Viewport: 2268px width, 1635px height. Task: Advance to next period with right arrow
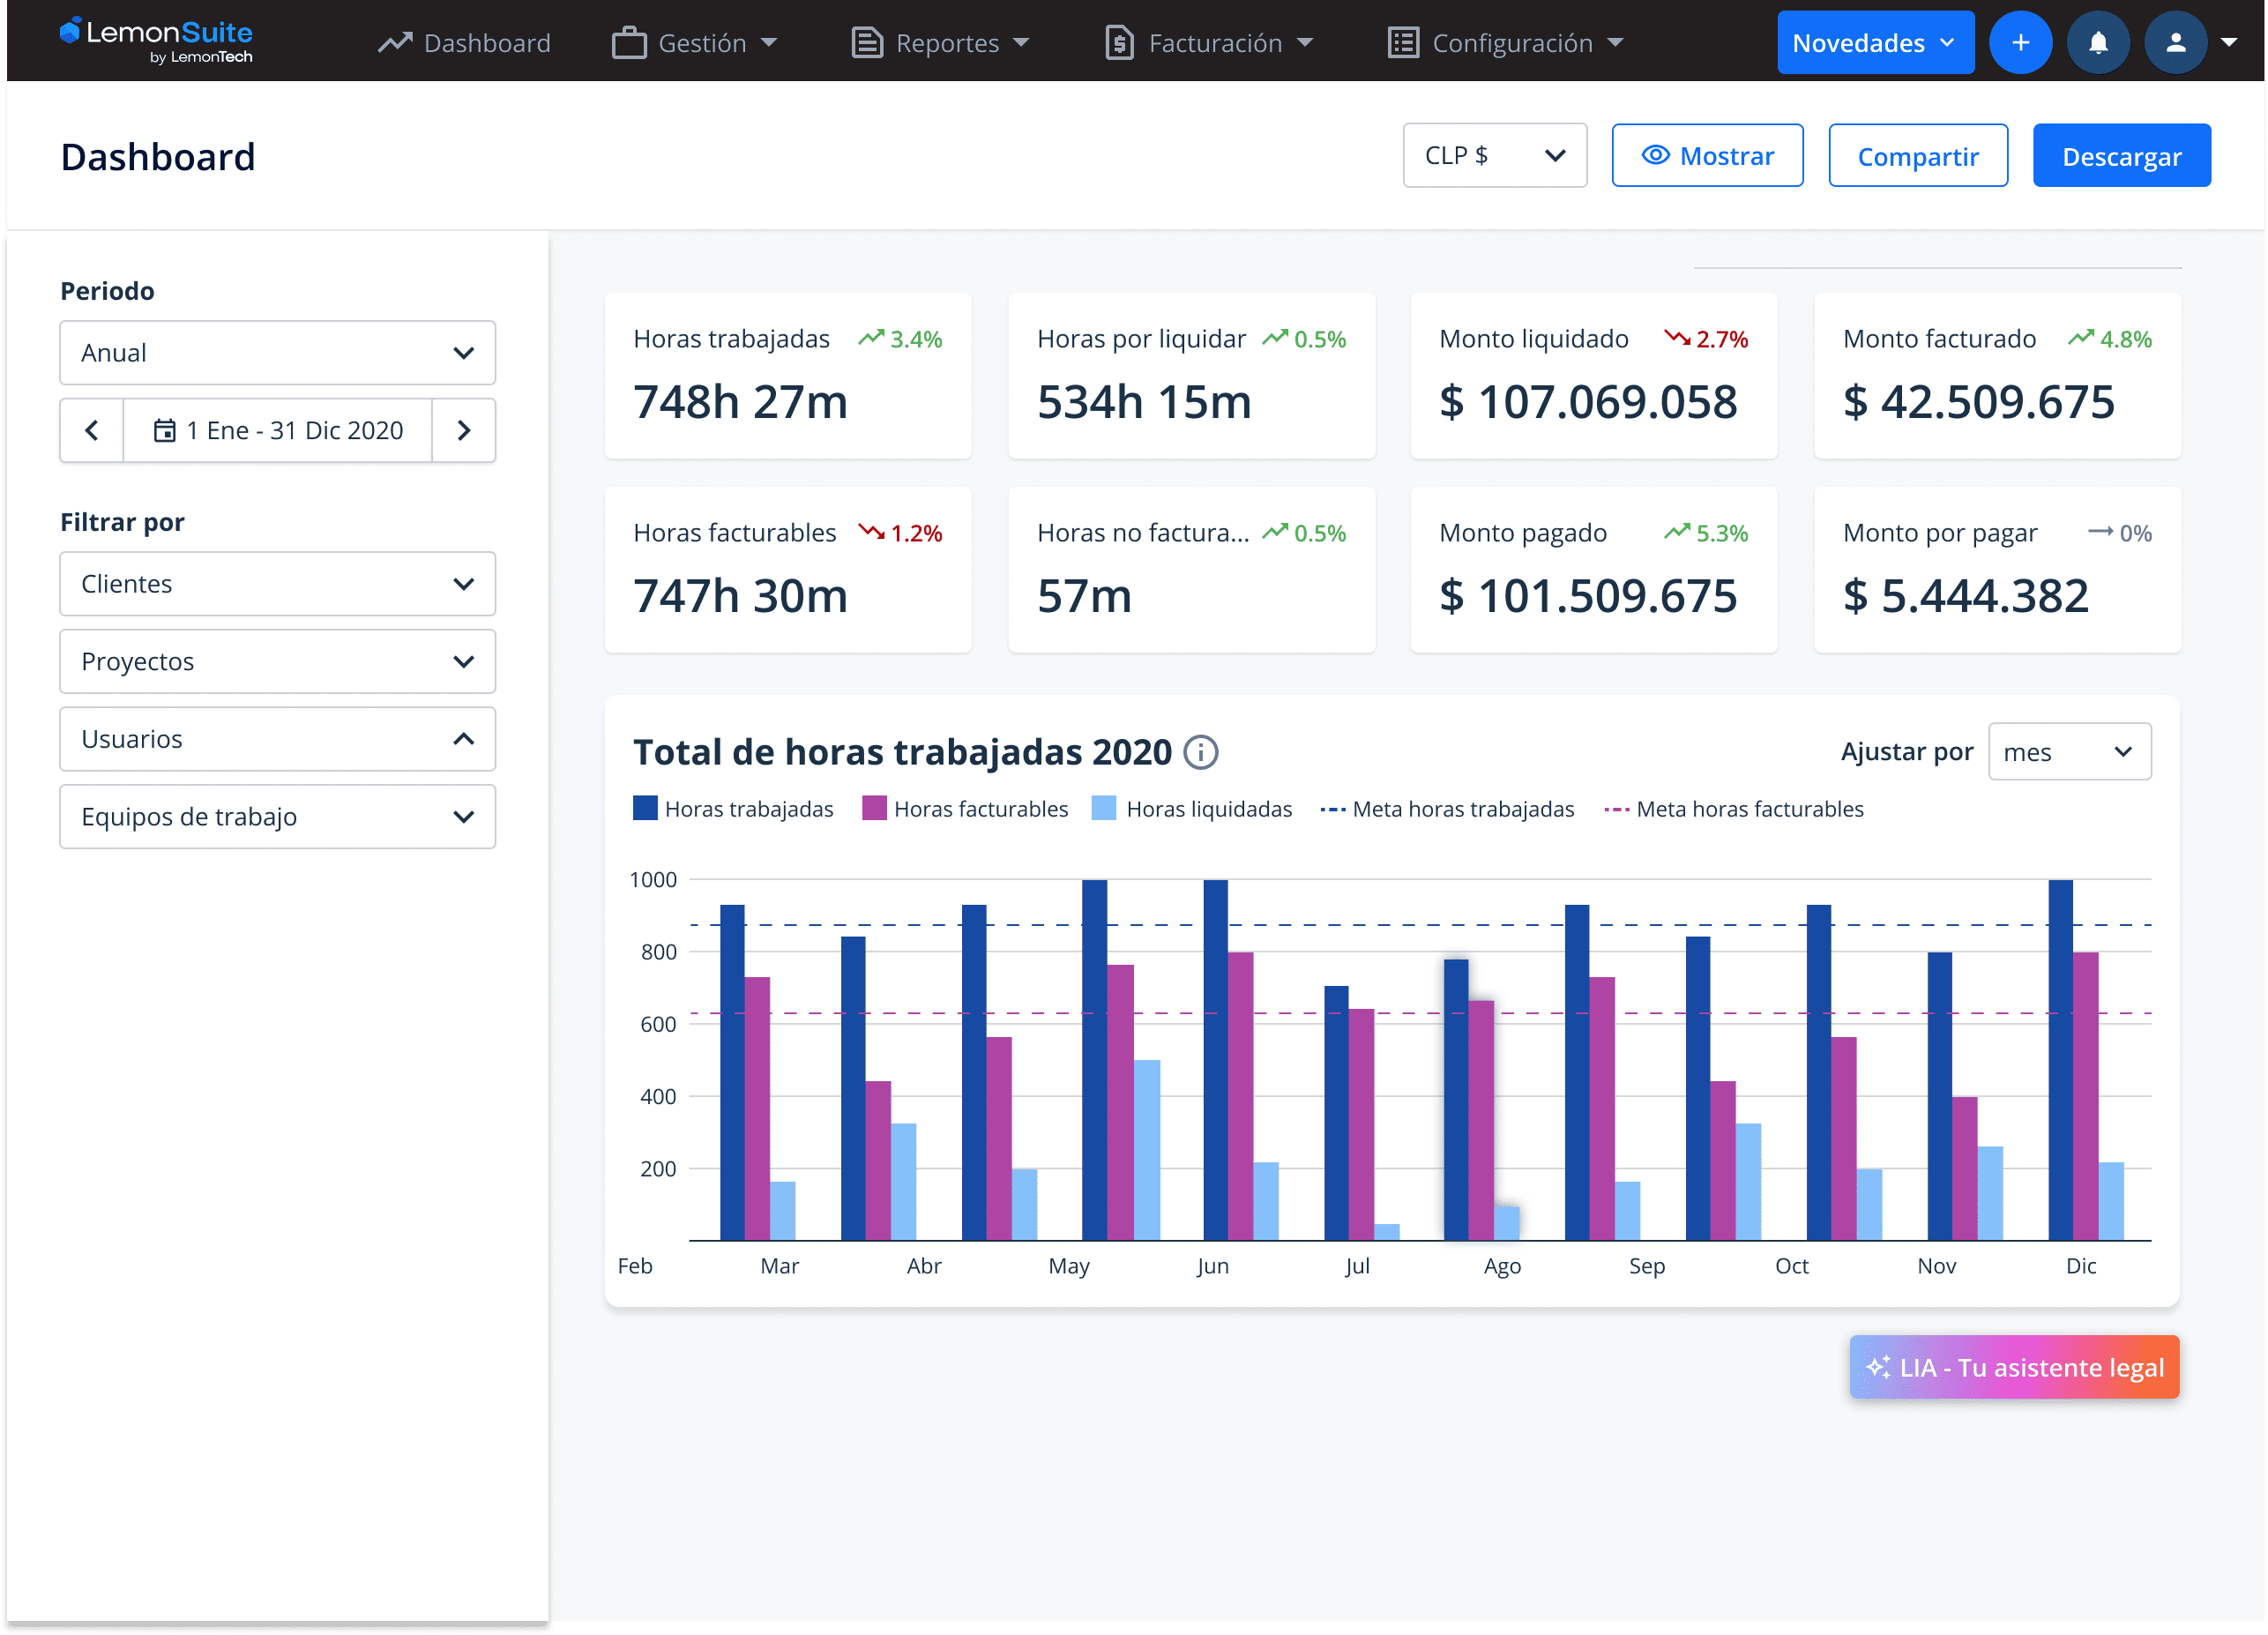coord(464,431)
